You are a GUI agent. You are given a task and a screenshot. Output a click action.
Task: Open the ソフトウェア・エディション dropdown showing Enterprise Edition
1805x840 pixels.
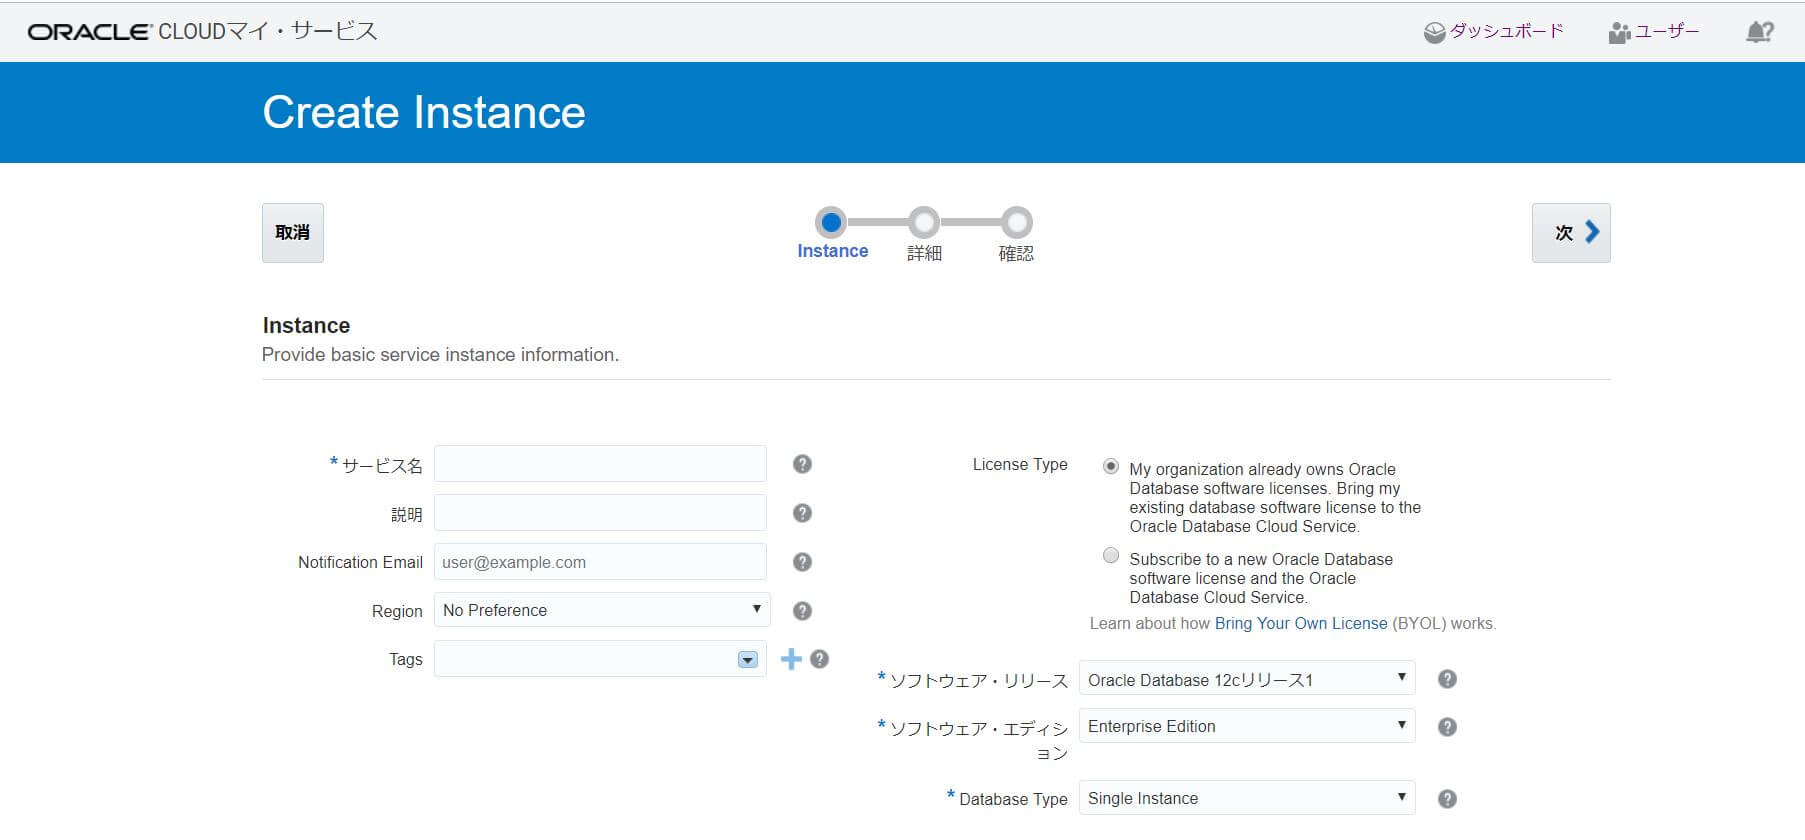pyautogui.click(x=1247, y=726)
